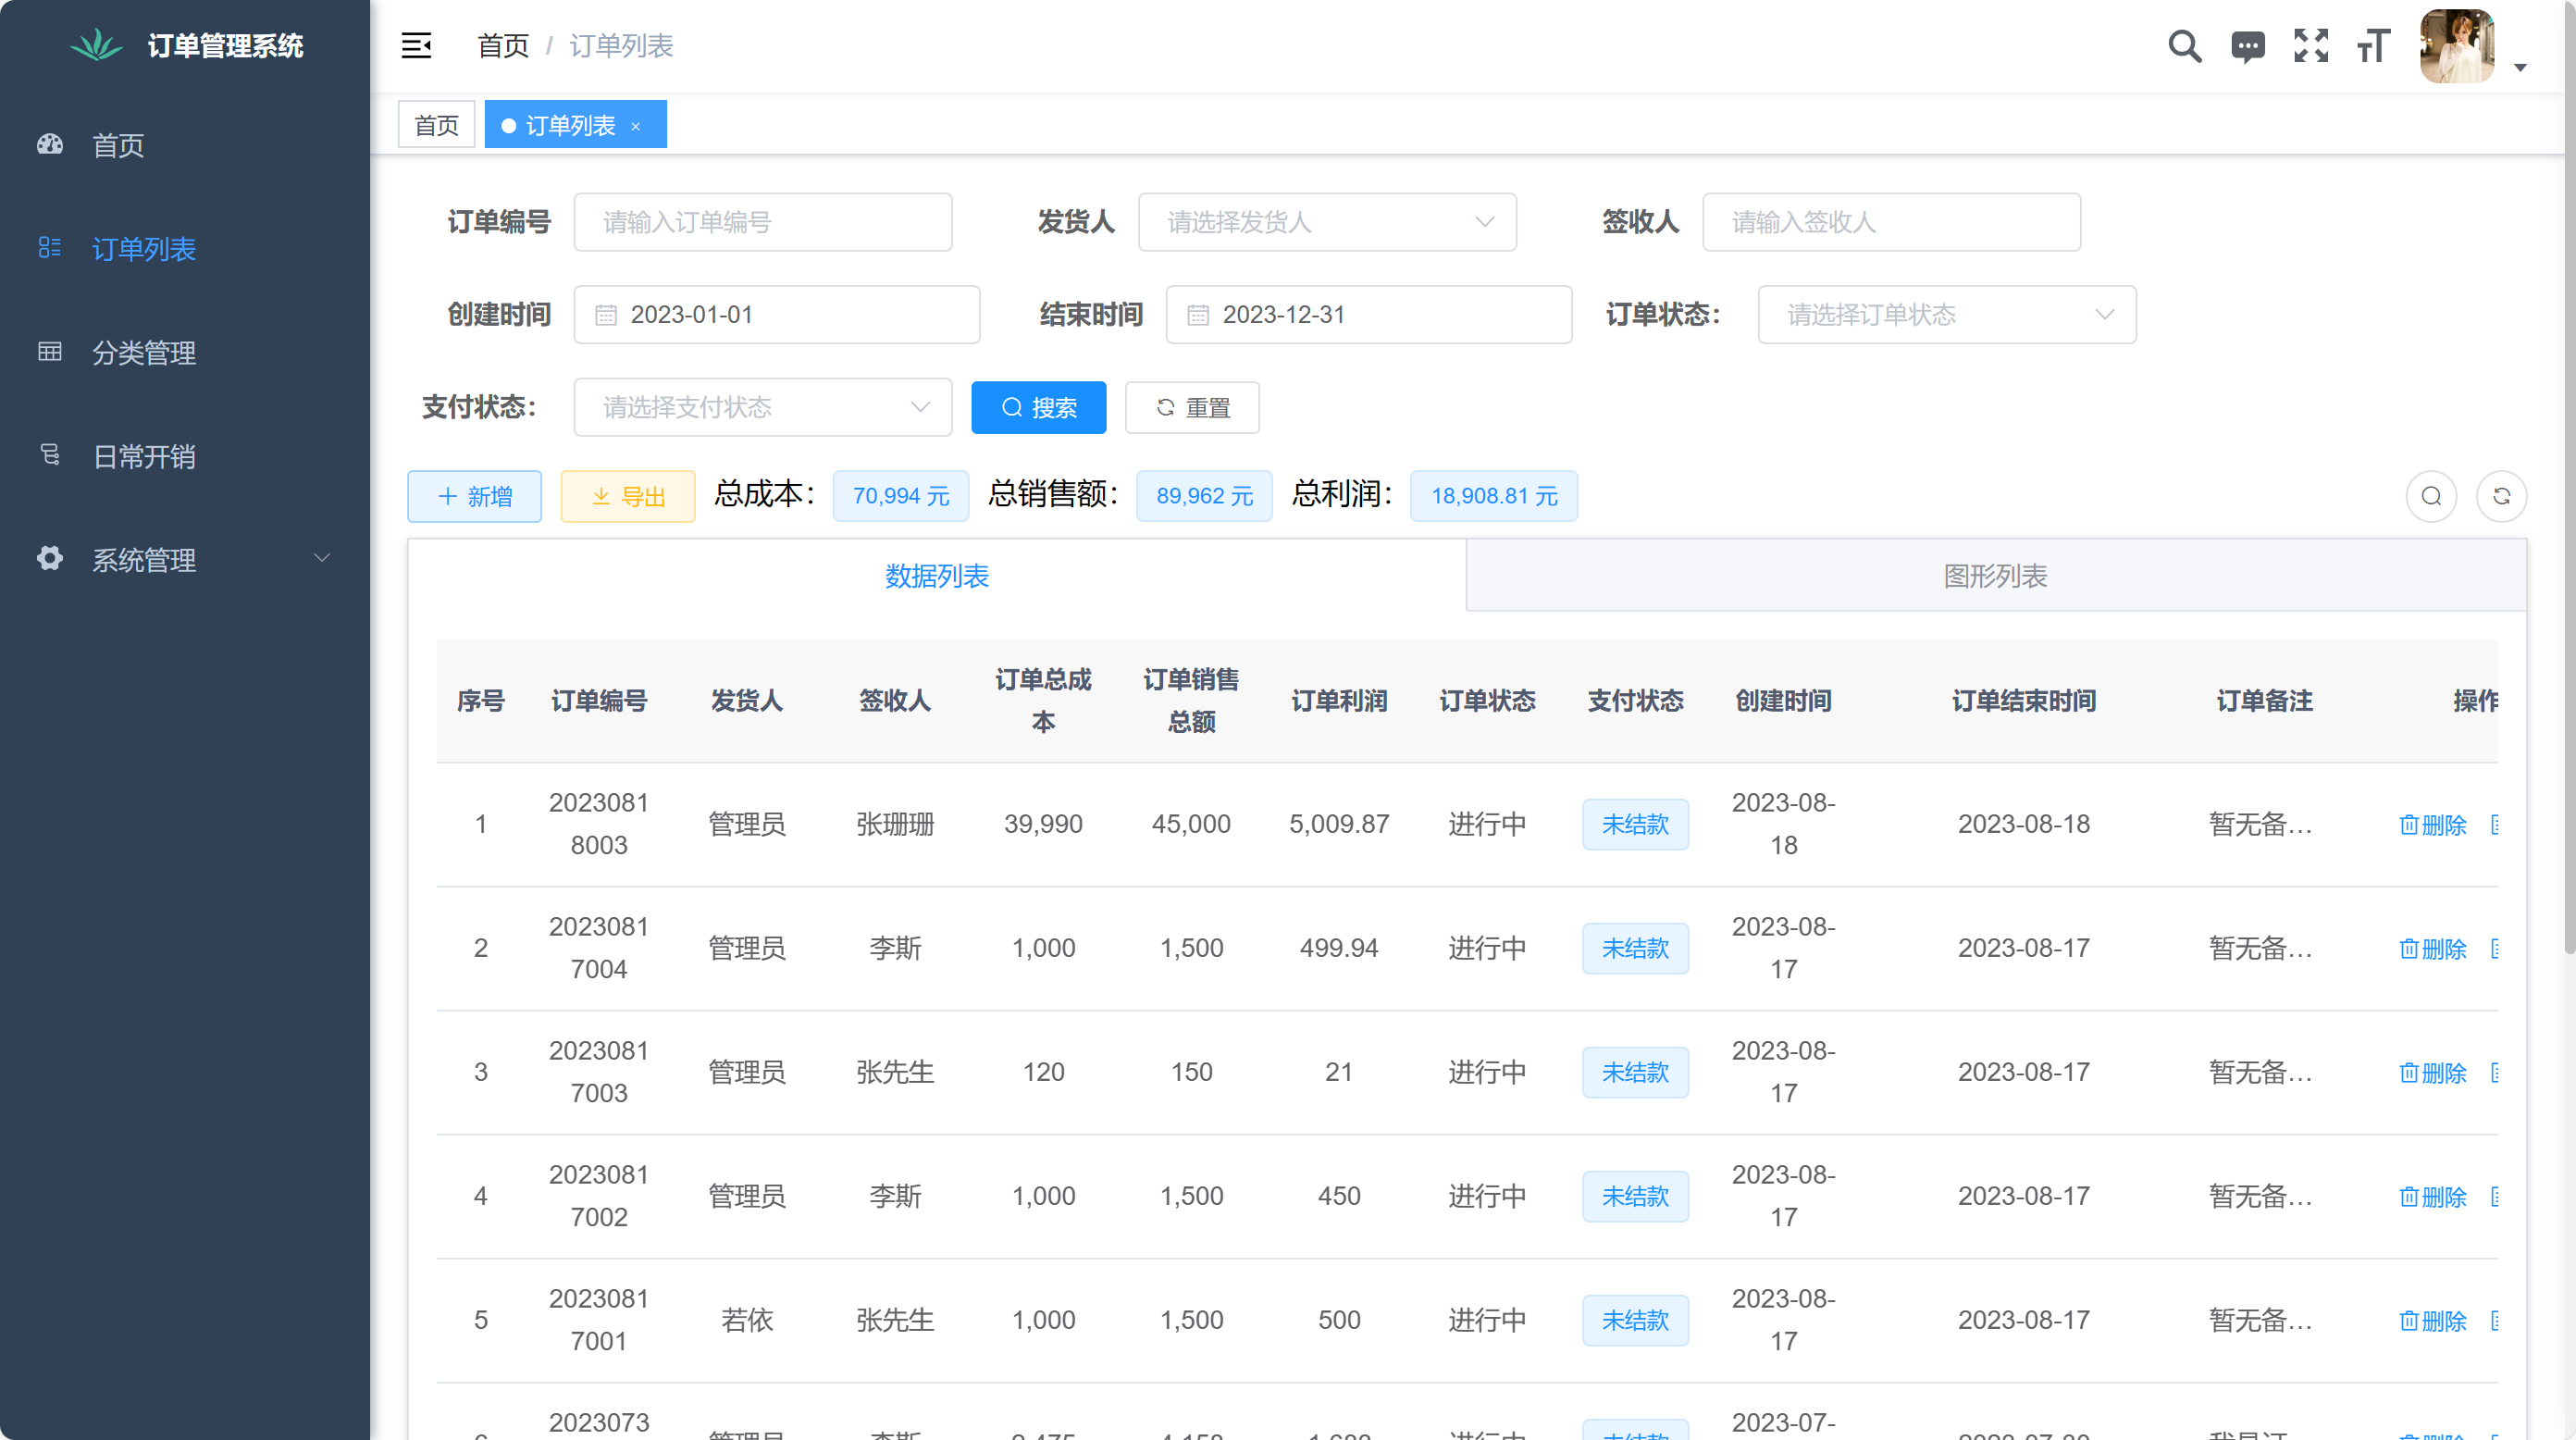Open the 发货人 dropdown
This screenshot has width=2576, height=1440.
pyautogui.click(x=1327, y=222)
